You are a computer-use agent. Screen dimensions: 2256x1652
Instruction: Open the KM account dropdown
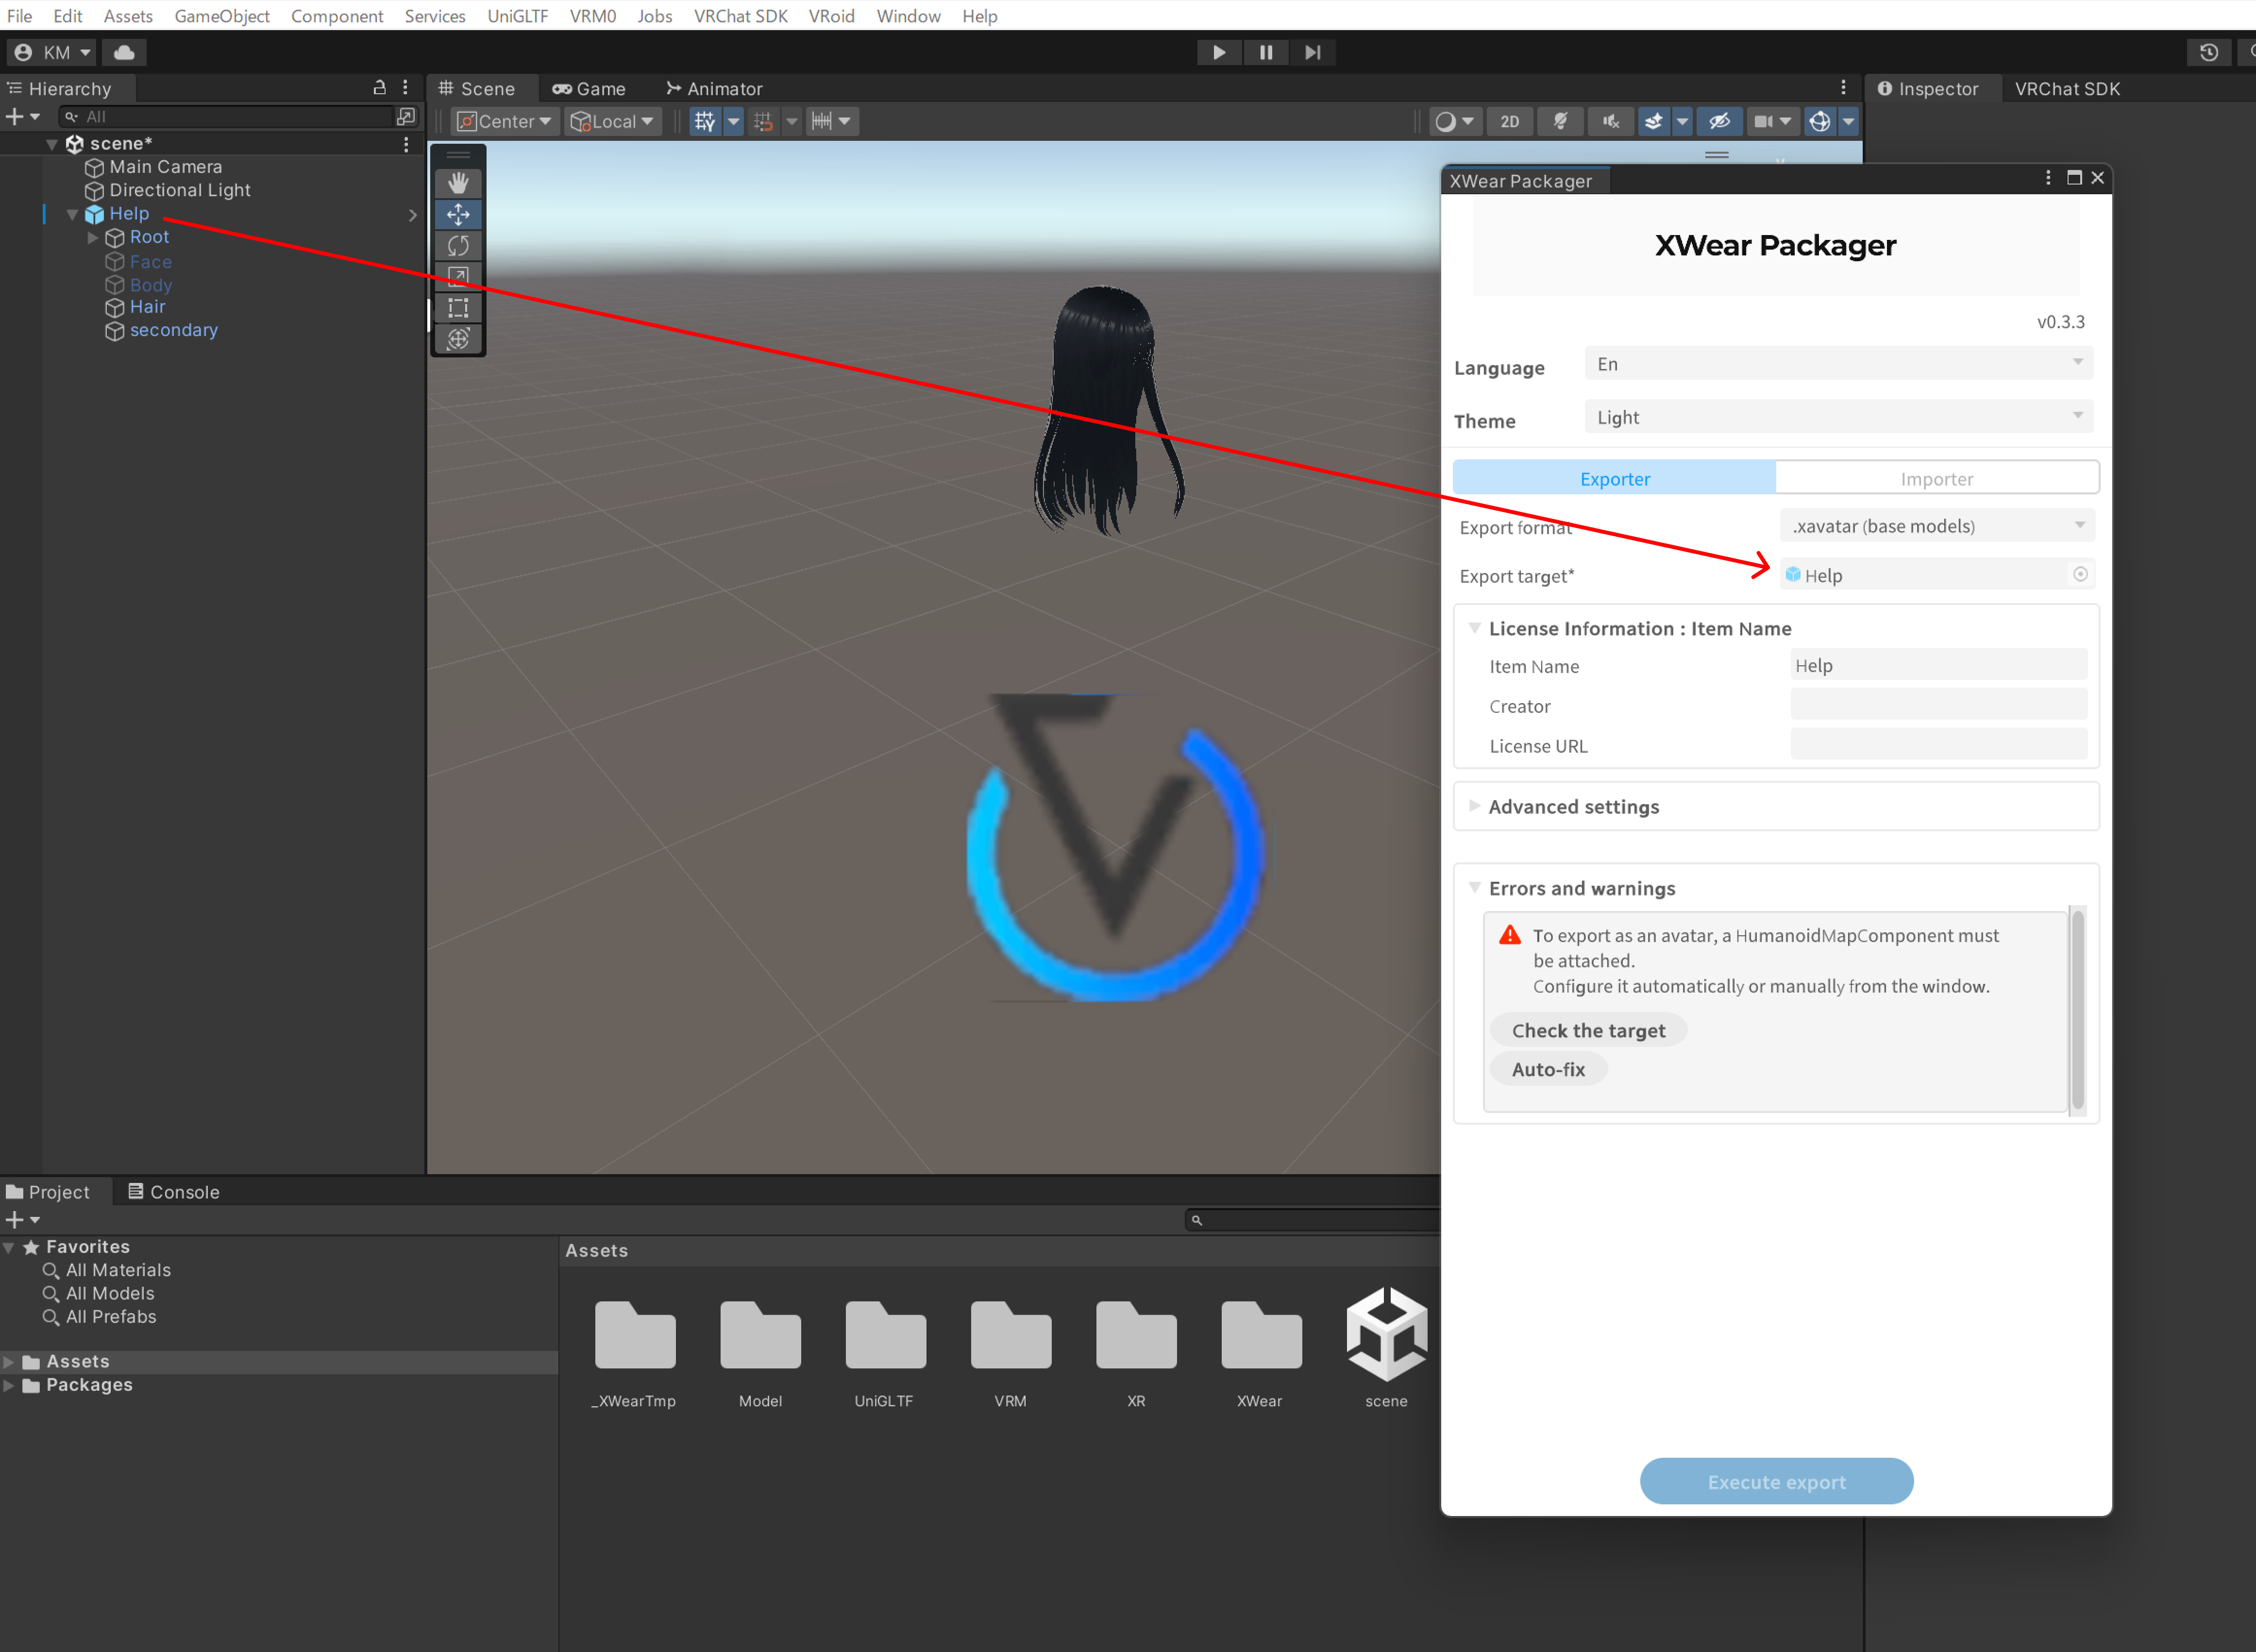click(x=53, y=52)
